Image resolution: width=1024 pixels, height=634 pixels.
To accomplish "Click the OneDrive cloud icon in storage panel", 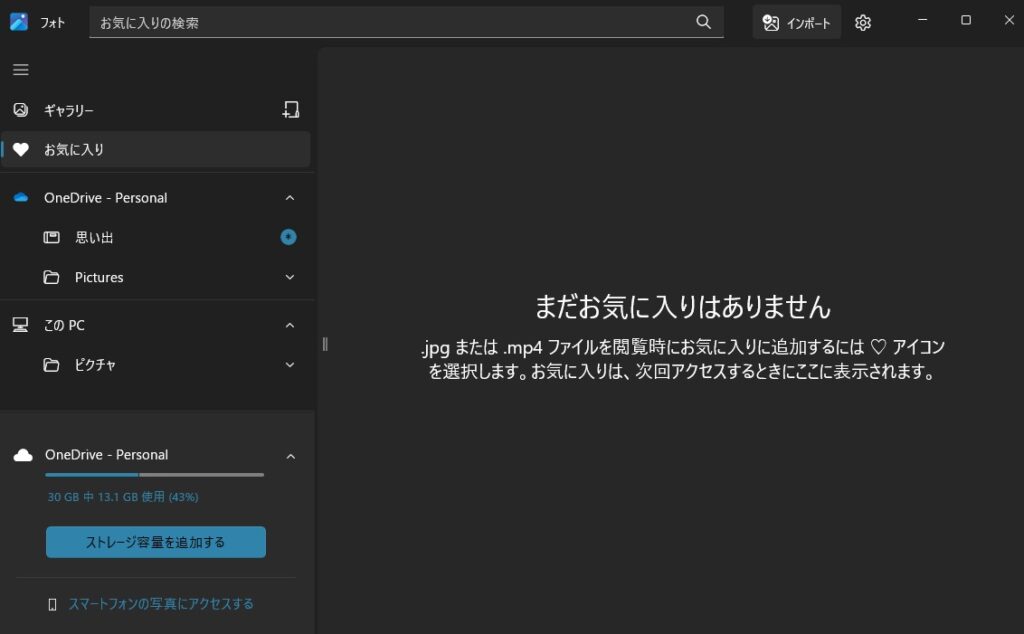I will tap(22, 455).
